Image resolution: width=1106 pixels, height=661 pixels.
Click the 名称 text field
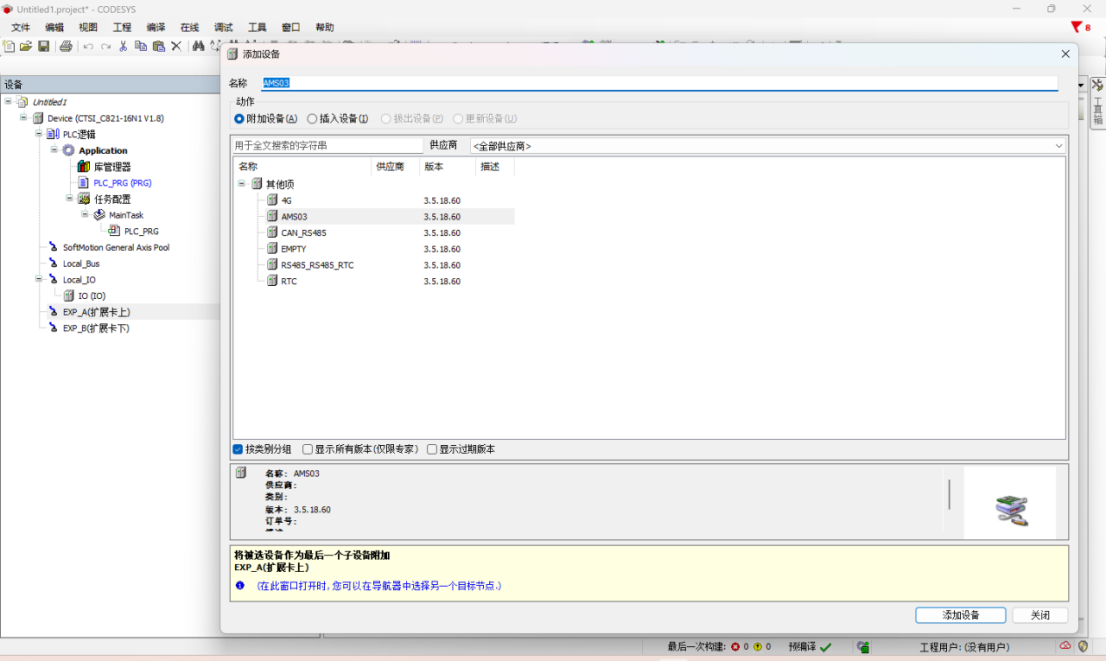coord(660,83)
